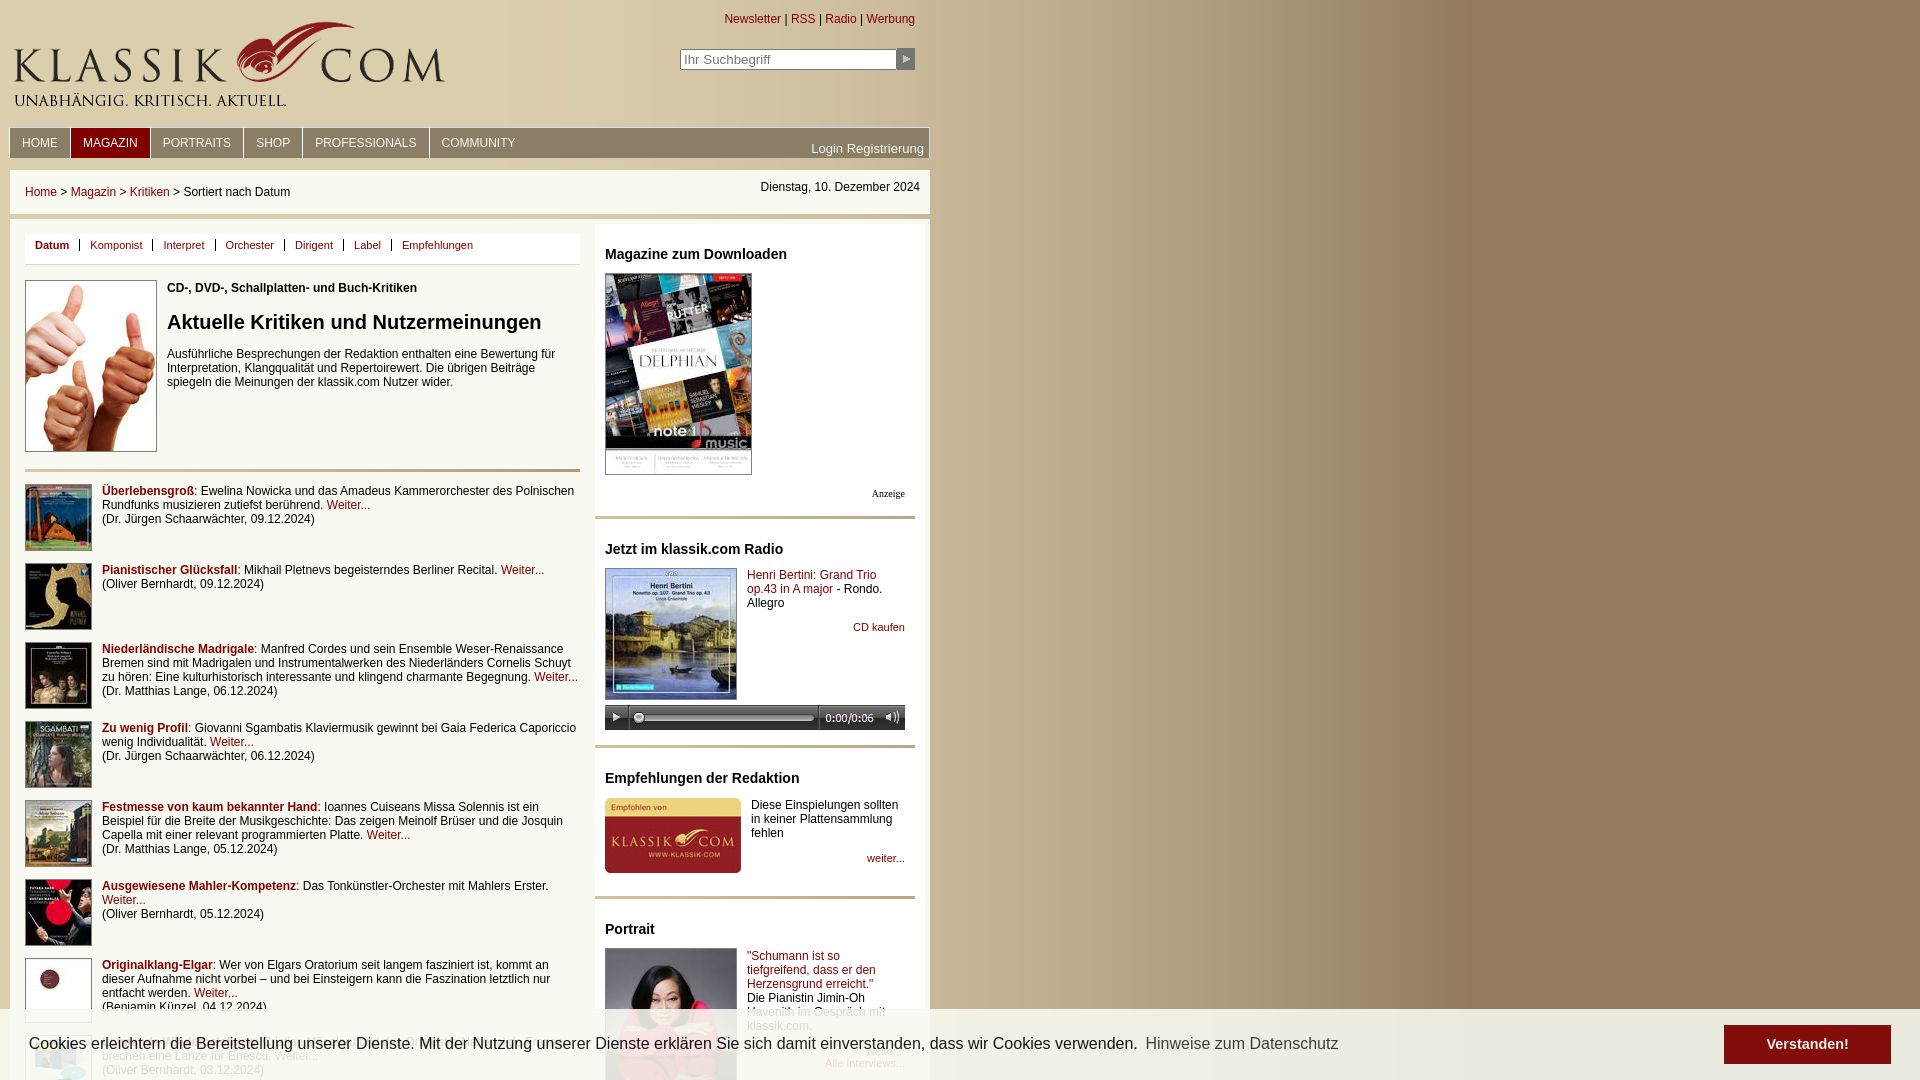
Task: Click the Empfohlen von klassik.com banner
Action: click(673, 835)
